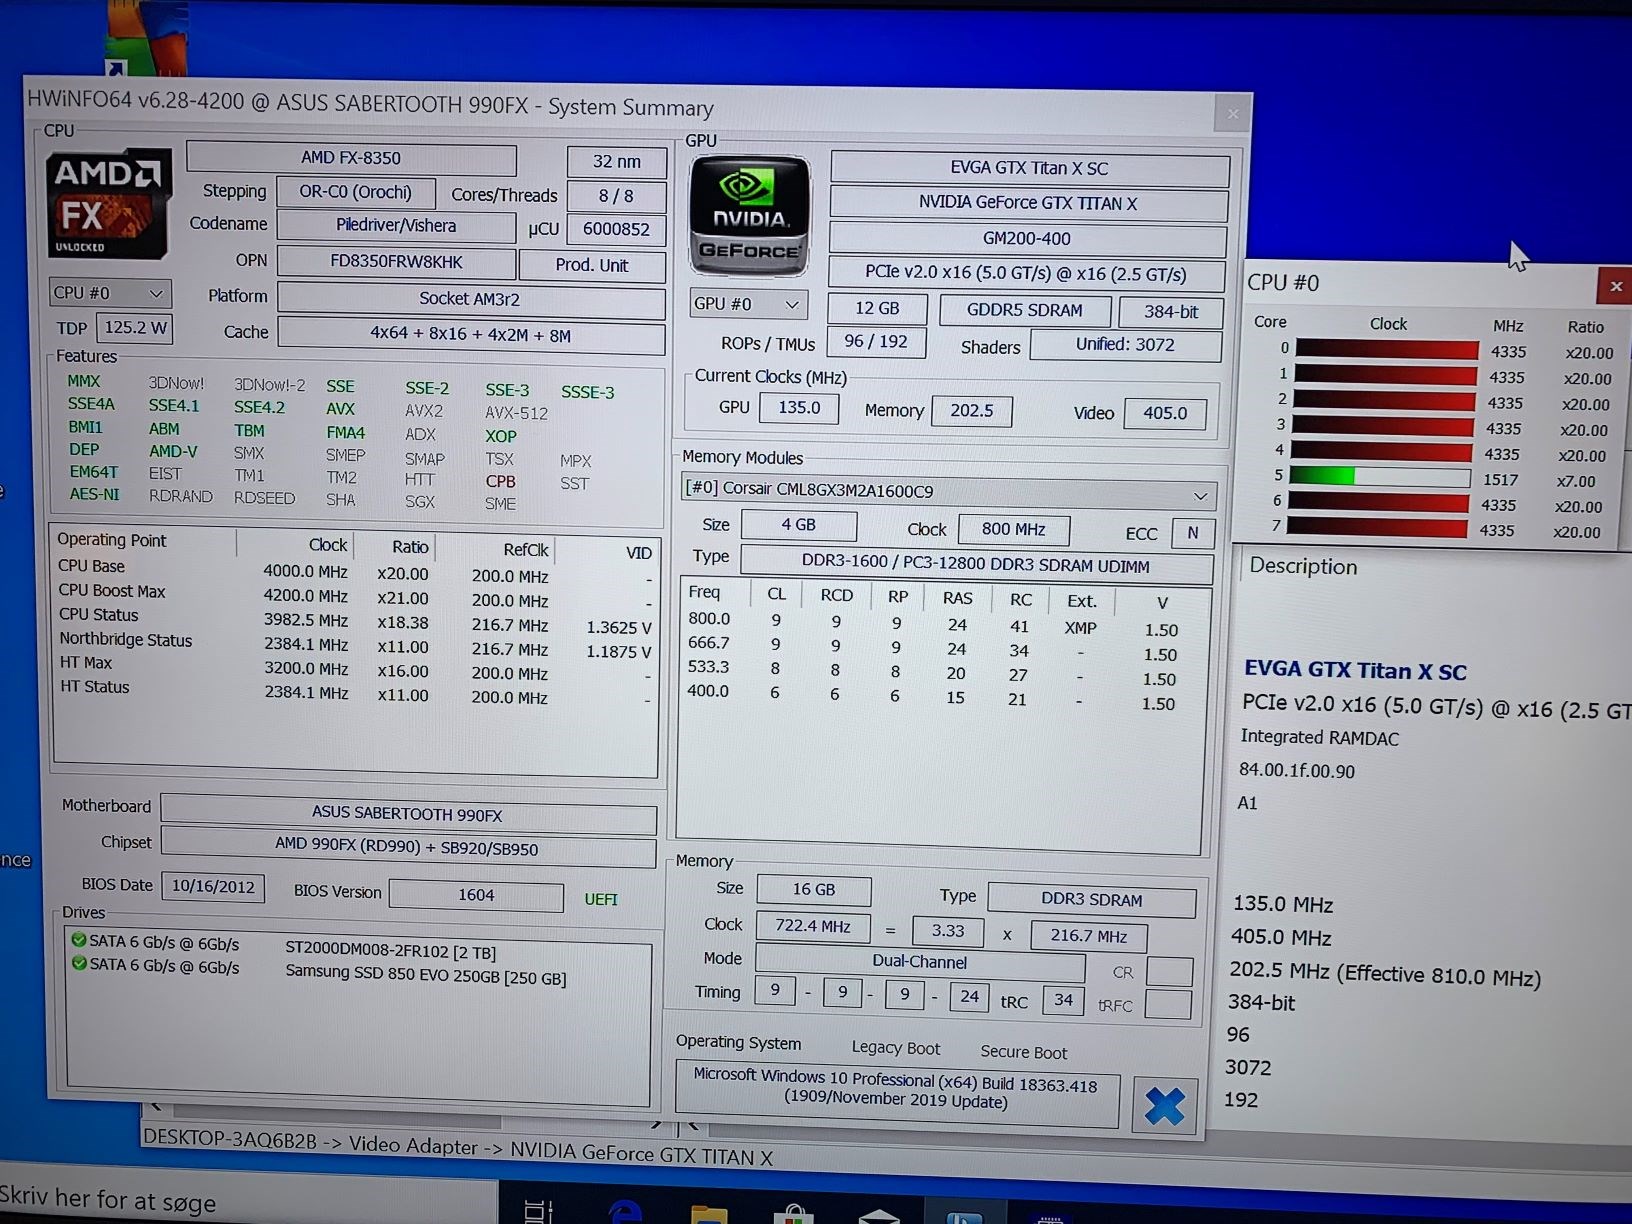Open the GPU #0 selector dropdown
The height and width of the screenshot is (1224, 1632).
[748, 304]
